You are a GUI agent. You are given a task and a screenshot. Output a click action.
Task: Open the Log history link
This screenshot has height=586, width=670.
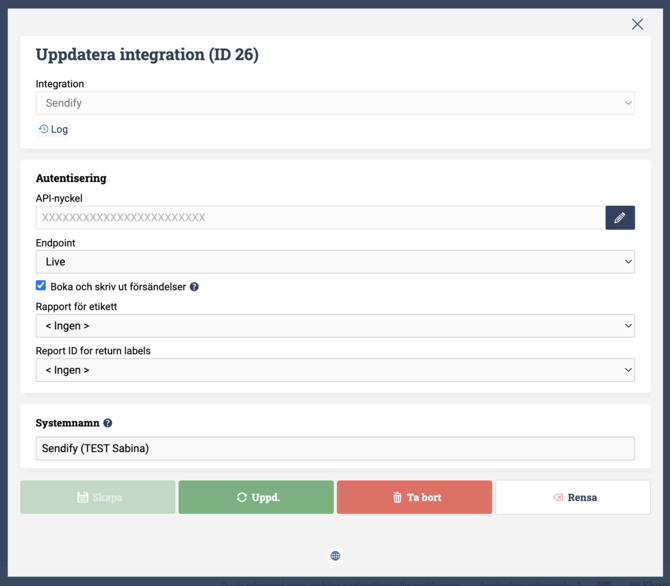tap(53, 129)
